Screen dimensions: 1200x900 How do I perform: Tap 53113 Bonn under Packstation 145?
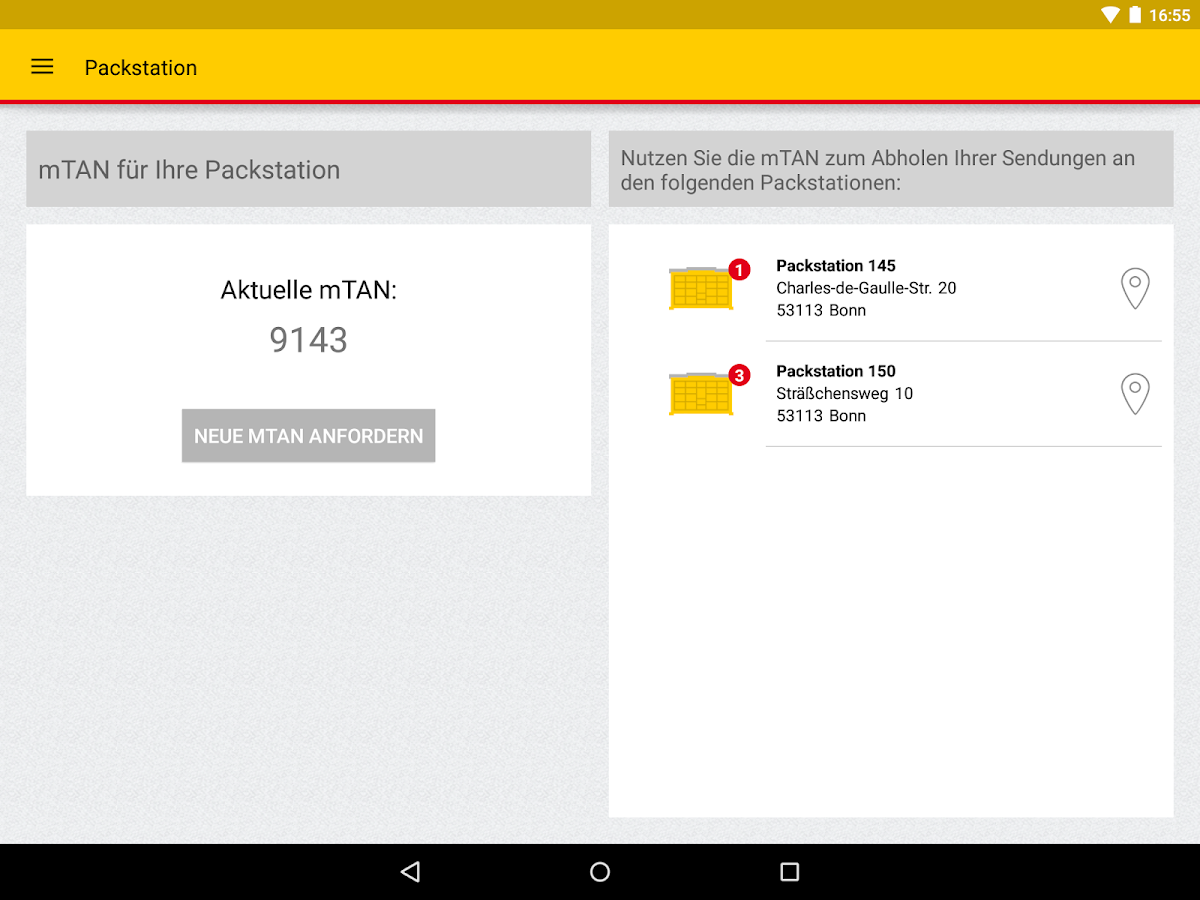coord(821,310)
